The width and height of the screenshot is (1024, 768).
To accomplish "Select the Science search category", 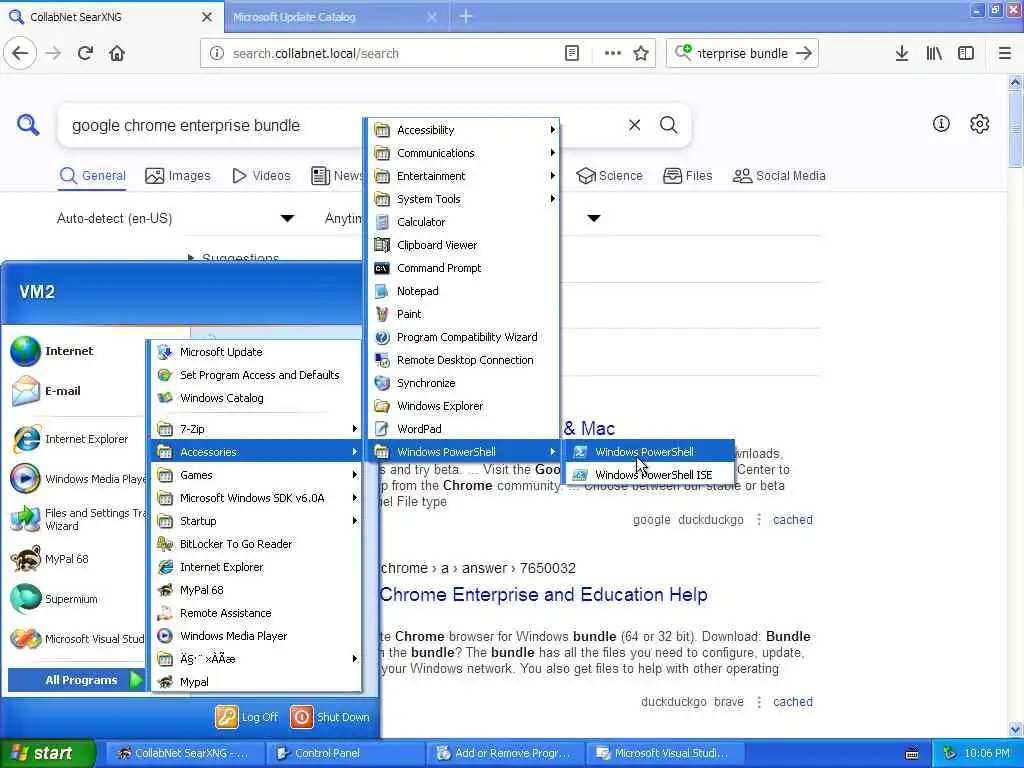I will pos(609,176).
